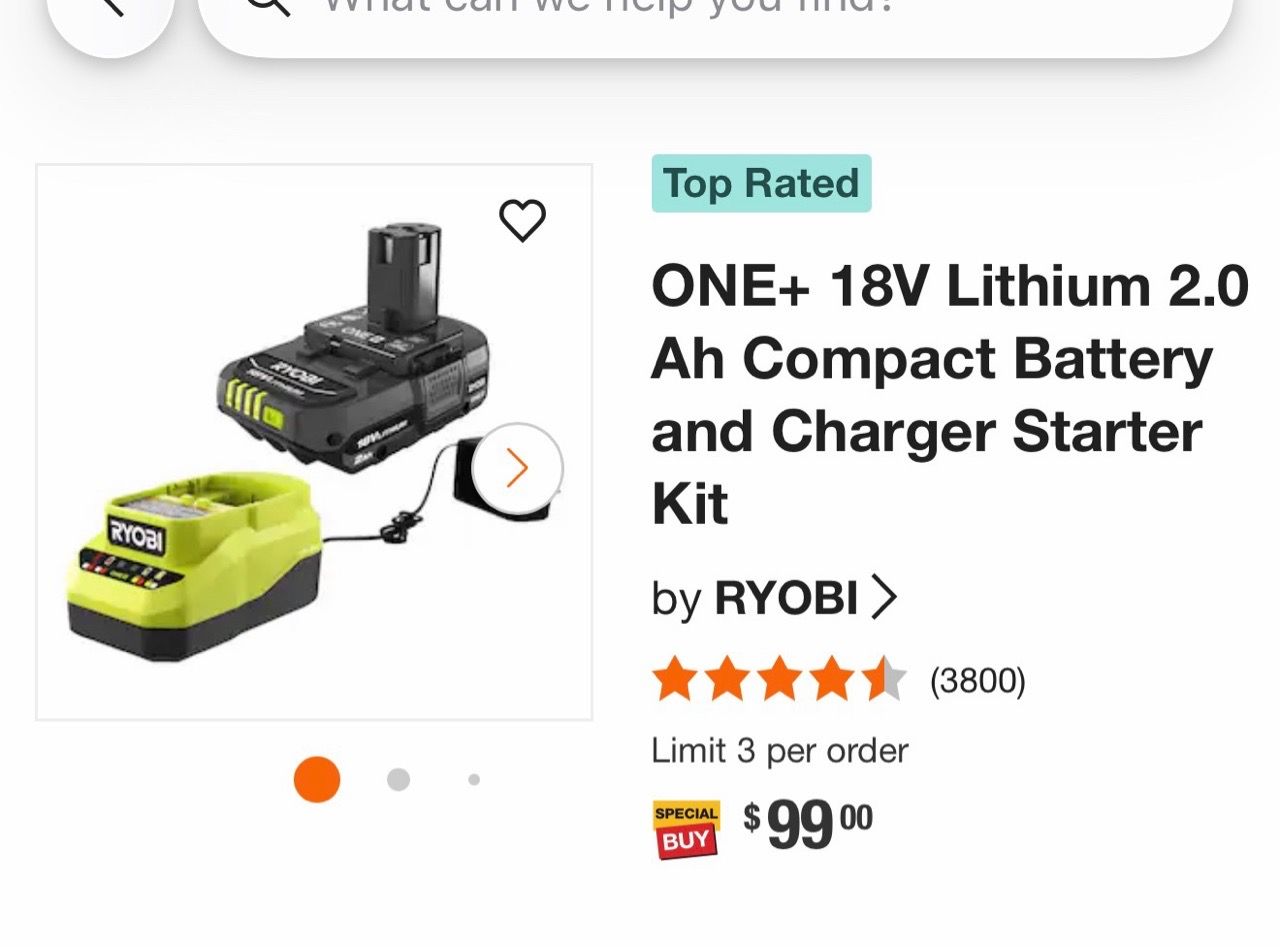This screenshot has height=949, width=1280.
Task: Tap the ONE+ 18V Lithium product title
Action: coord(951,395)
